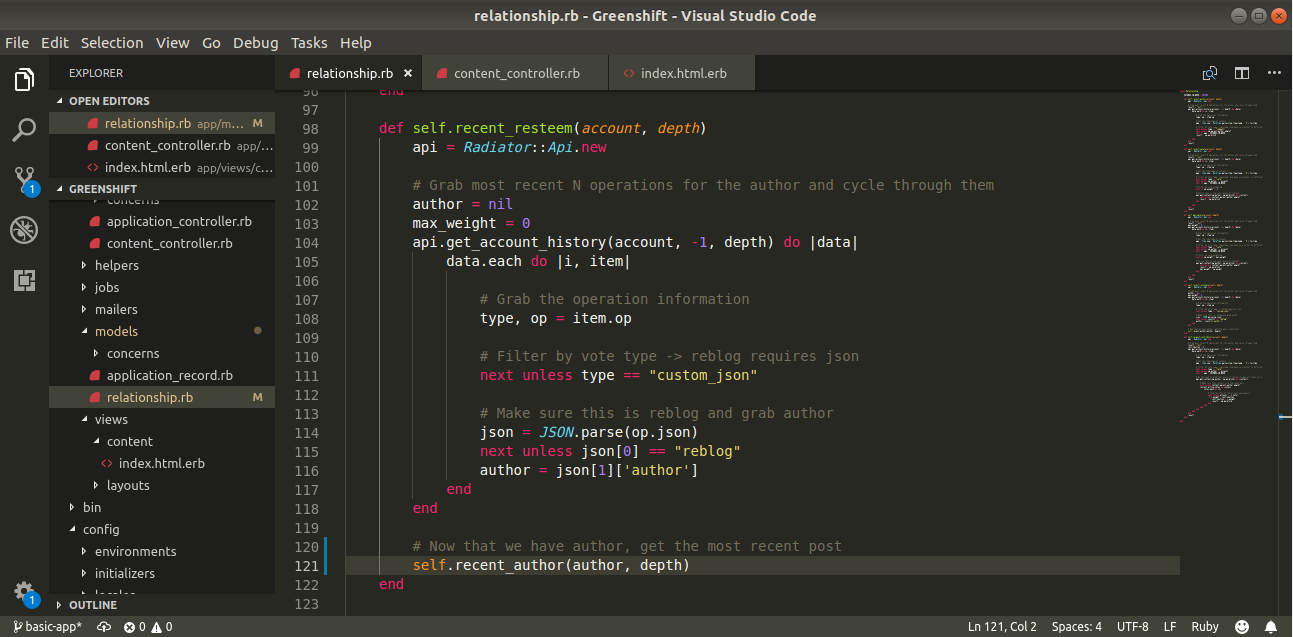Click the Open Changes icon in editor toolbar
This screenshot has width=1293, height=637.
(x=1210, y=73)
